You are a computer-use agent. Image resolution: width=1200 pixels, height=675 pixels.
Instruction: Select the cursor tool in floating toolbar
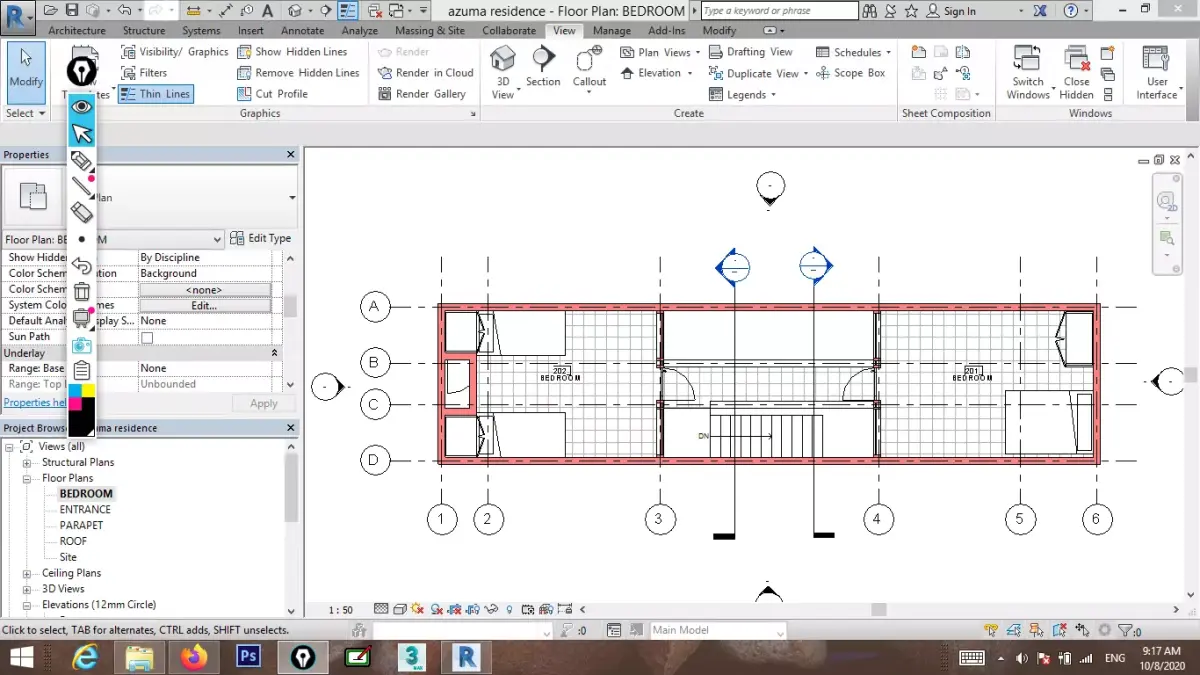(x=82, y=134)
